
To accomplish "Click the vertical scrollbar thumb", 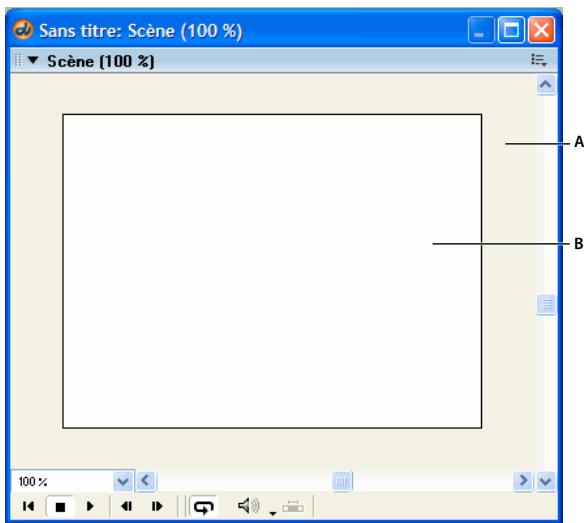I will (x=546, y=304).
